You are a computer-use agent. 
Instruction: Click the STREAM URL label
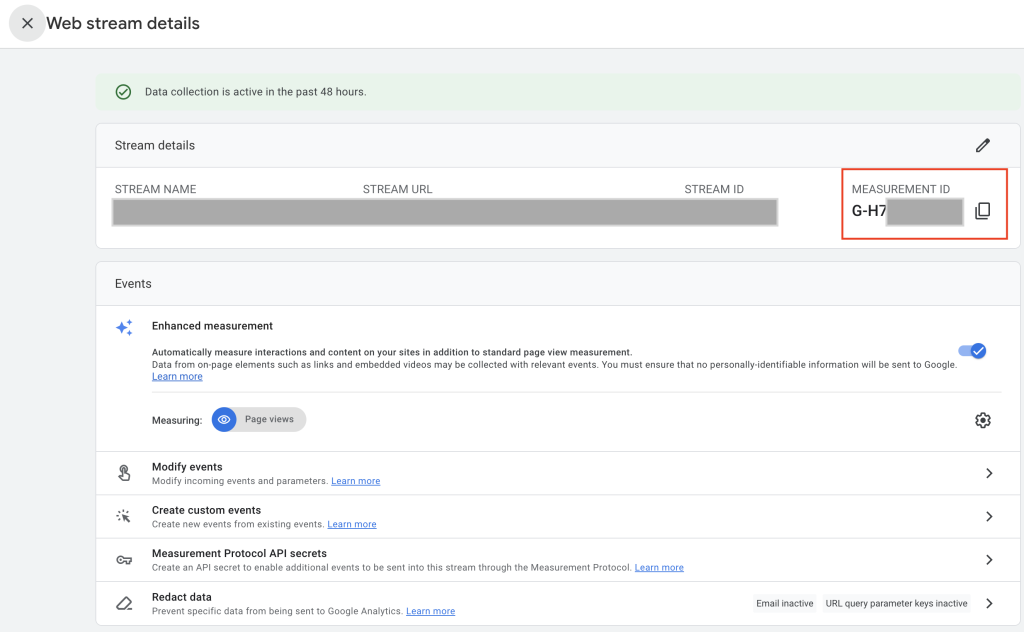point(398,189)
